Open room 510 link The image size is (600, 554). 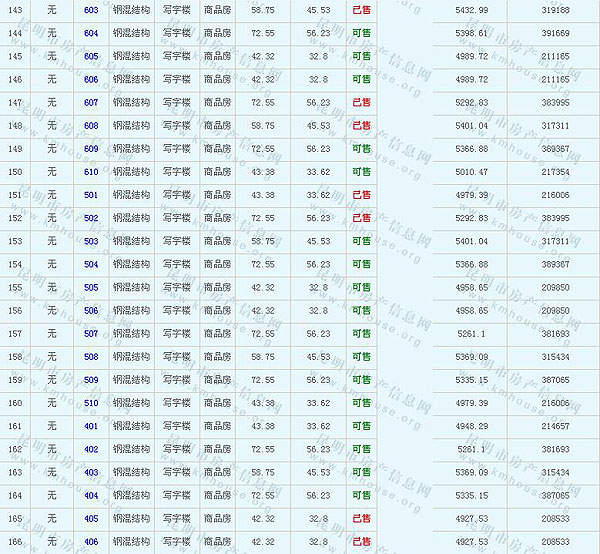click(91, 403)
